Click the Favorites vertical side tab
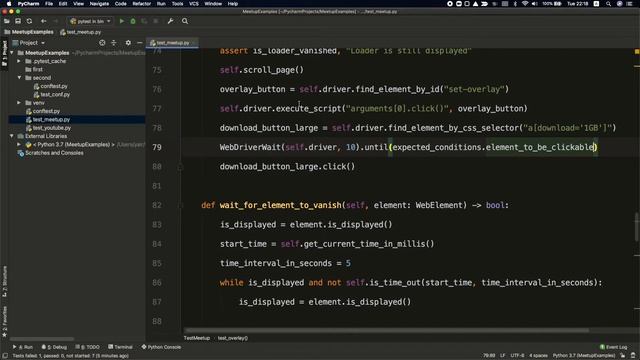This screenshot has width=640, height=360. [x=4, y=321]
